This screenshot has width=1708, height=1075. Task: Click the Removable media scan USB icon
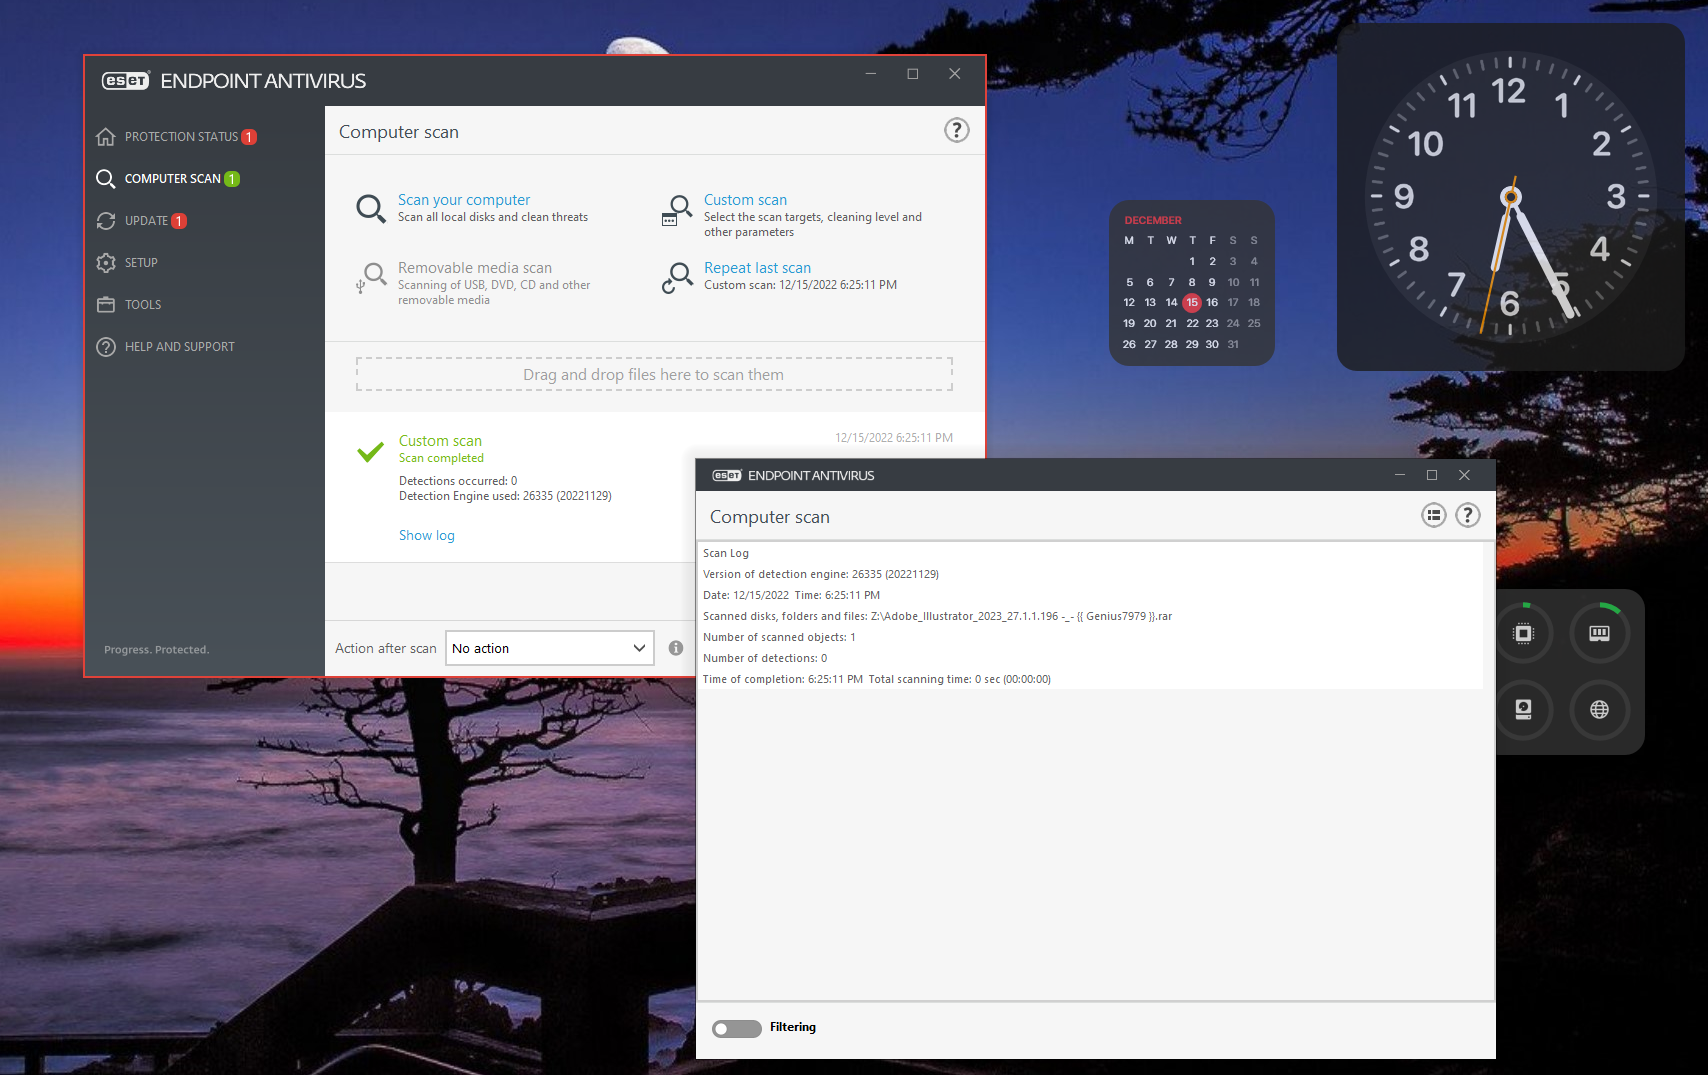371,278
